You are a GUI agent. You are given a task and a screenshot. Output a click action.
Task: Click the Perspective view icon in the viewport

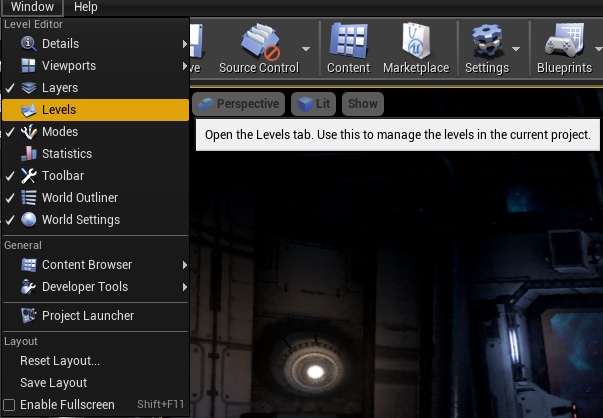(x=205, y=104)
